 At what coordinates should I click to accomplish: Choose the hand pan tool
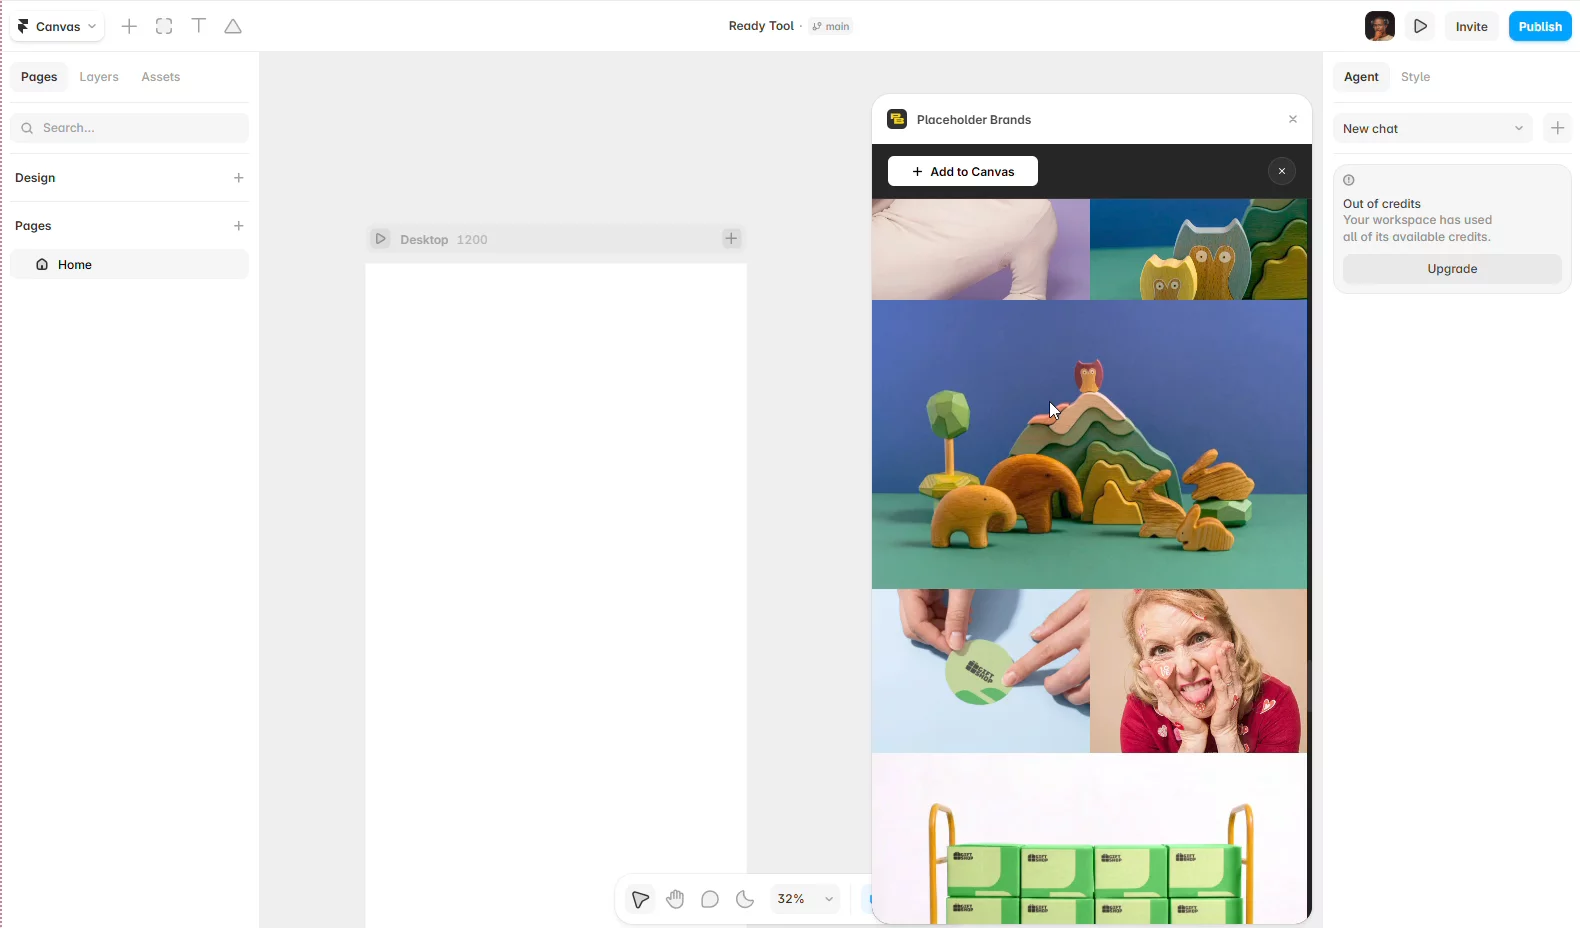(x=675, y=899)
